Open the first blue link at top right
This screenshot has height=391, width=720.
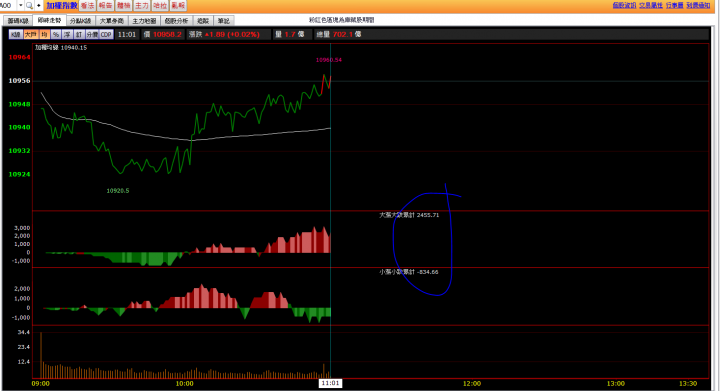(624, 5)
